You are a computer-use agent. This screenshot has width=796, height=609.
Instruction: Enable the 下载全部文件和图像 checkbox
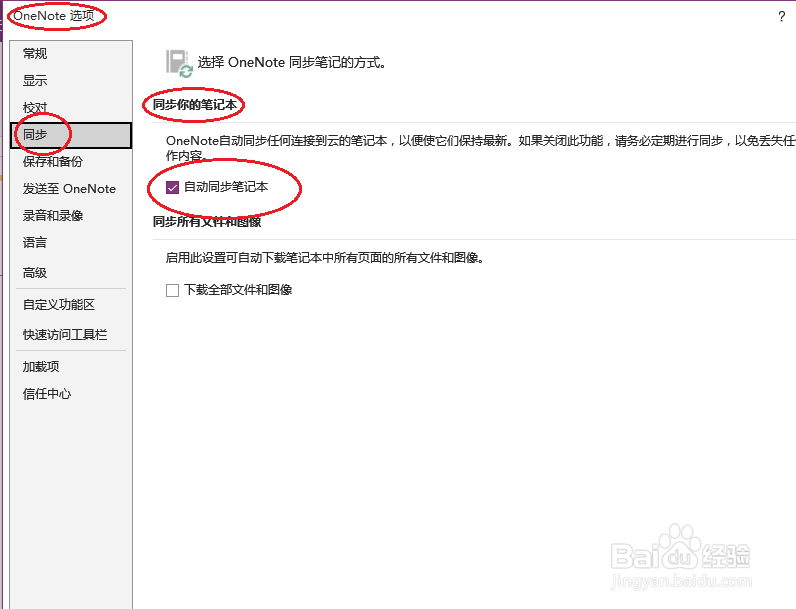coord(173,290)
